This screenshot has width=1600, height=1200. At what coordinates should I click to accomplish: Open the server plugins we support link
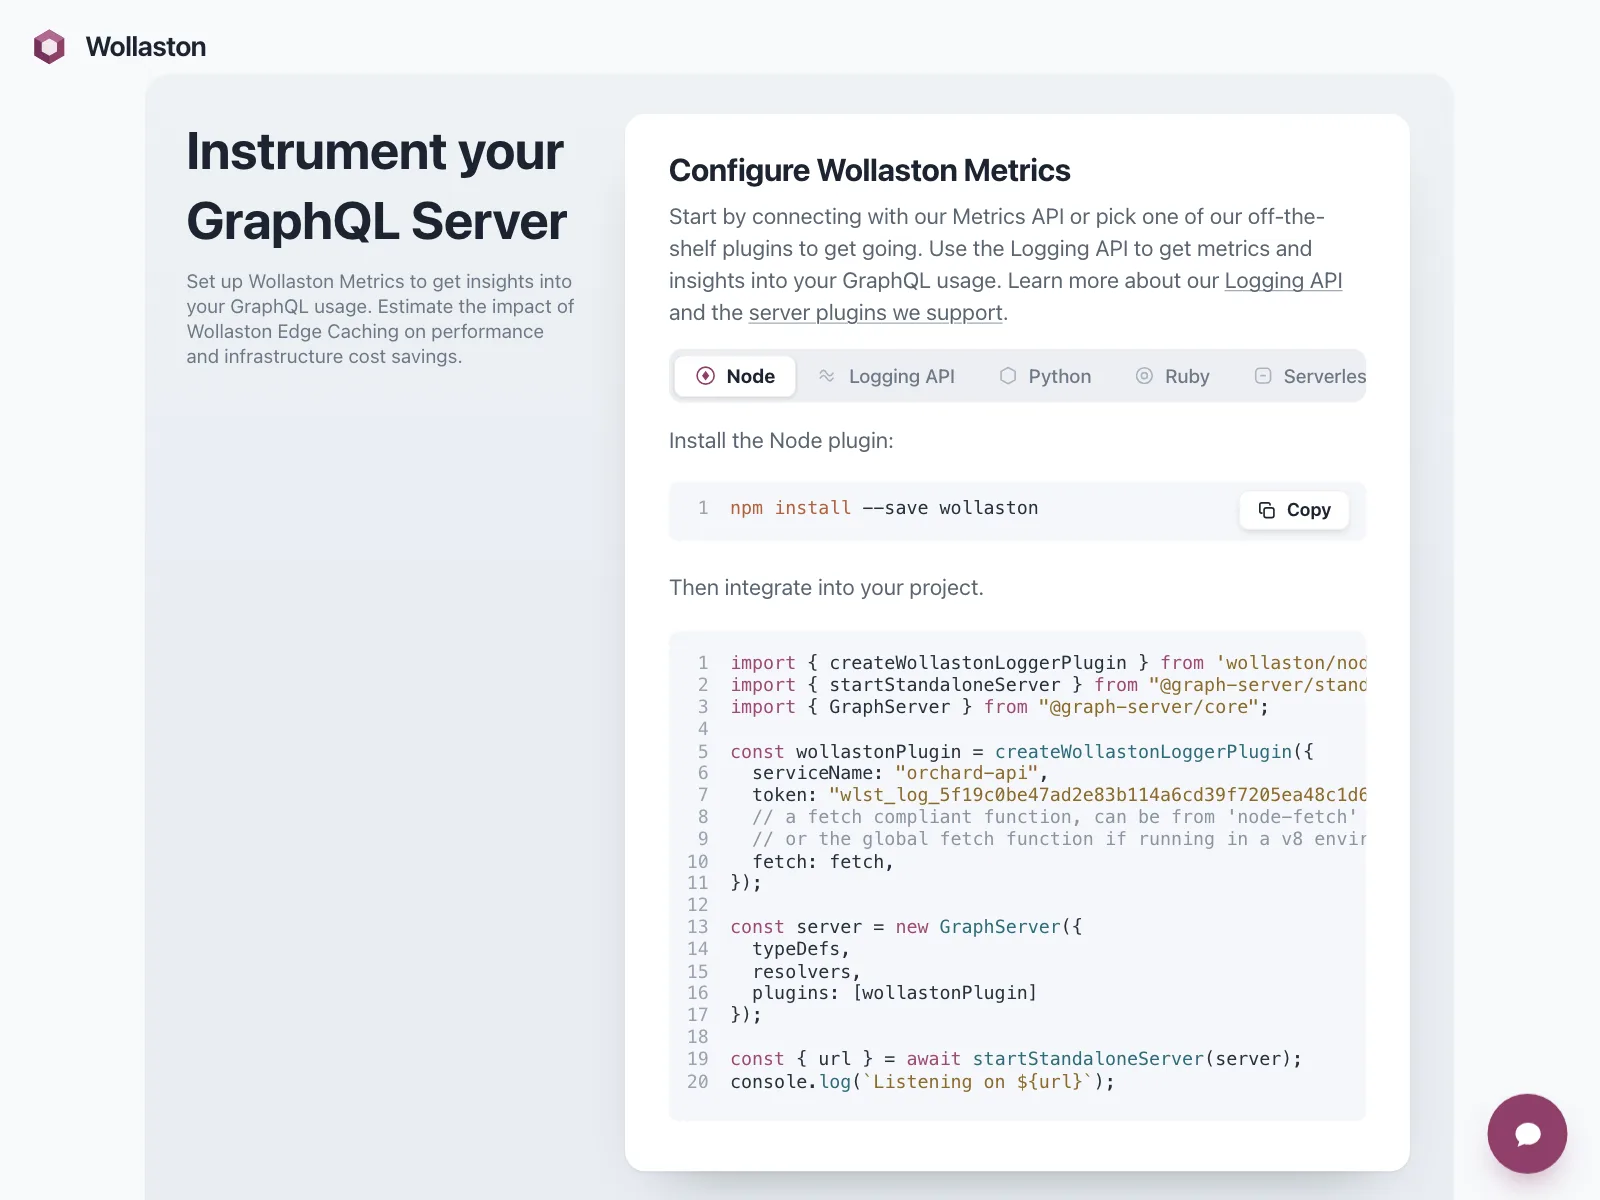pos(875,313)
